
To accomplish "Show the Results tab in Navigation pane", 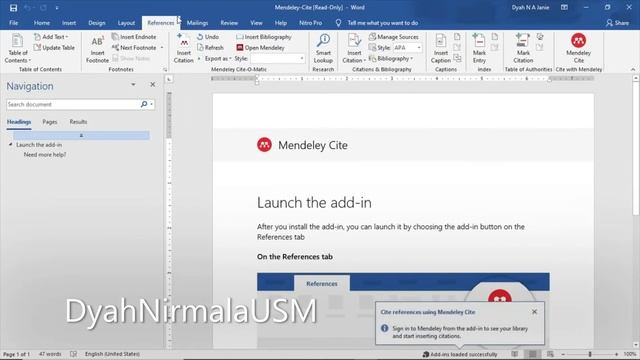I will (78, 122).
